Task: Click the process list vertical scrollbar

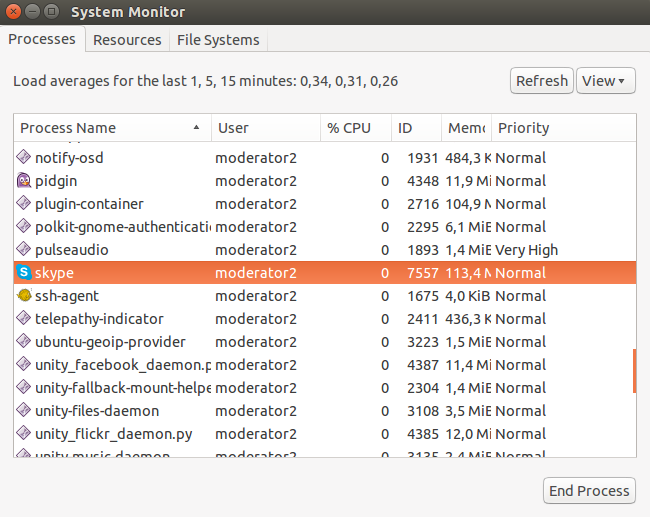Action: tap(634, 371)
